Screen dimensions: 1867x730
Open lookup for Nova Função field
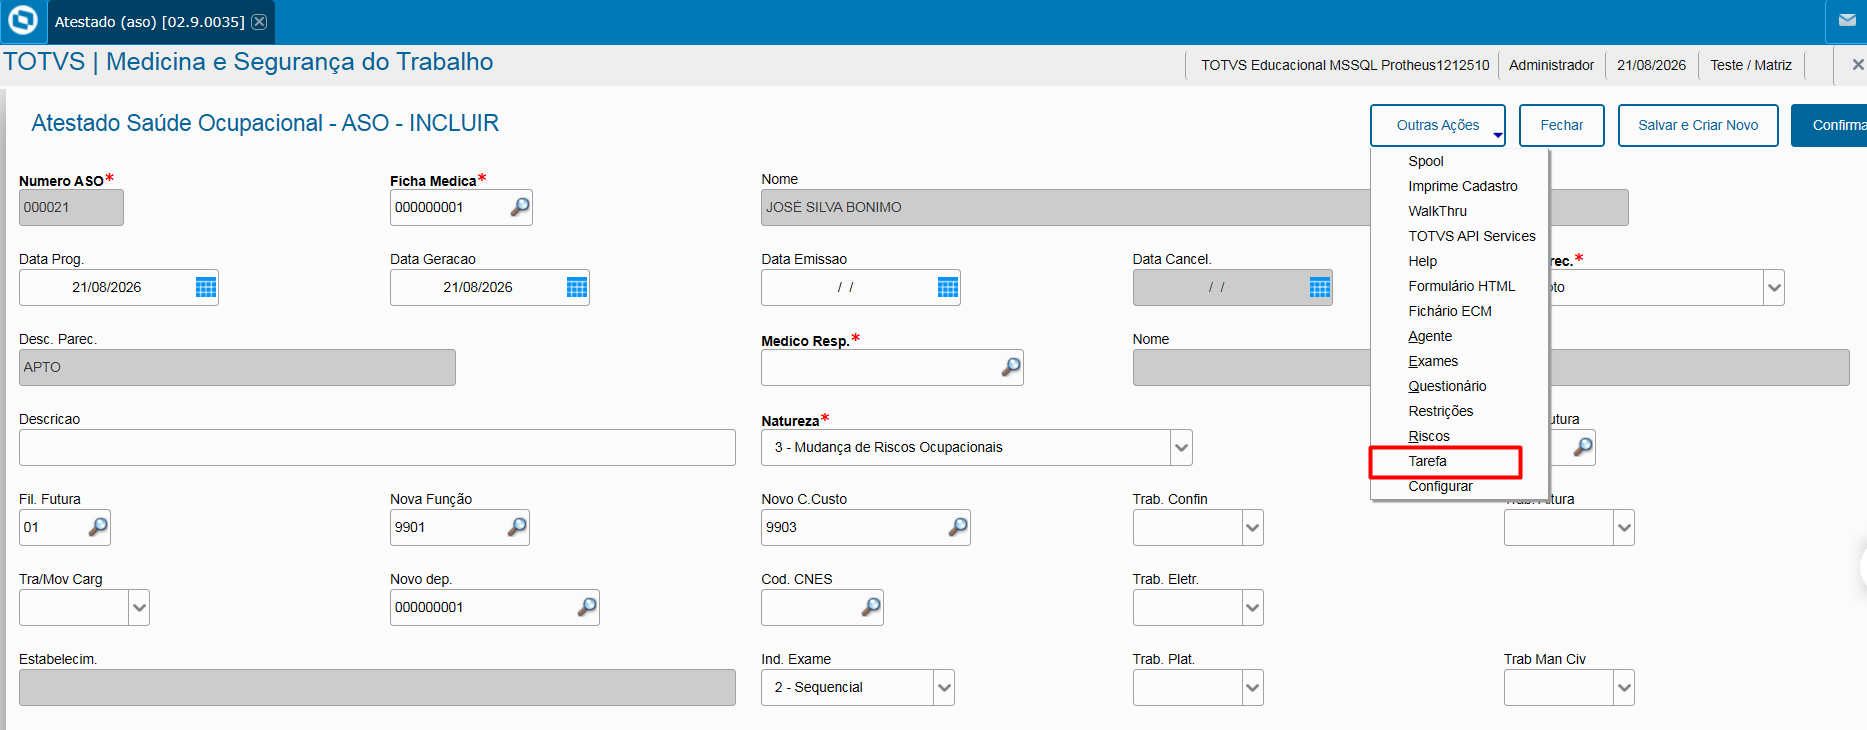coord(517,527)
